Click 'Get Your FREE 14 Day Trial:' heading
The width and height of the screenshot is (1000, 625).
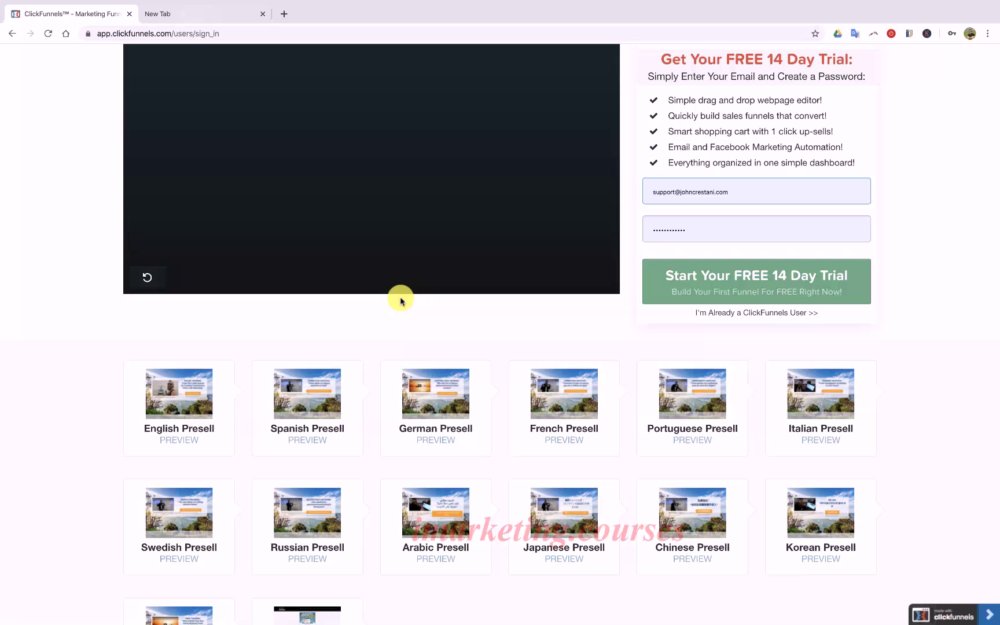coord(756,59)
